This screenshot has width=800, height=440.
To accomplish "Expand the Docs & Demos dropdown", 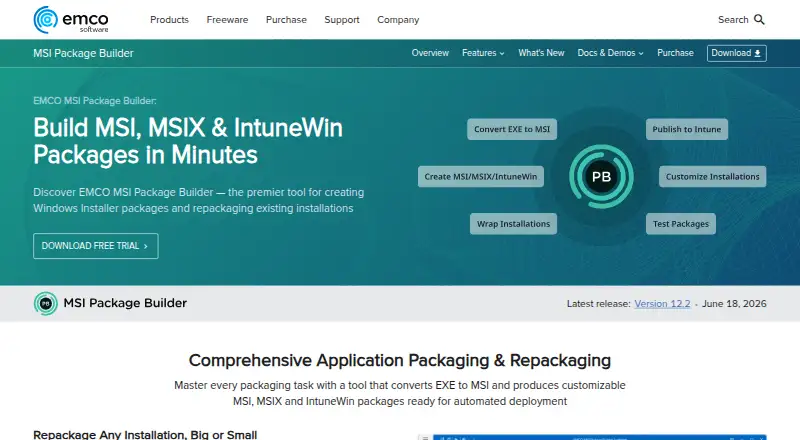I will point(611,53).
